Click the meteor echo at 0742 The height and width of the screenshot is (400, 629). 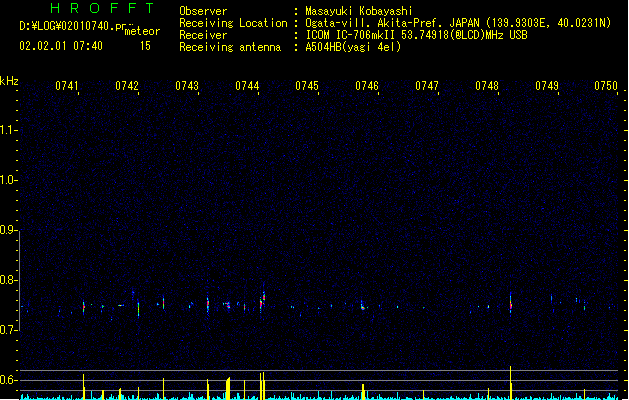tap(138, 309)
